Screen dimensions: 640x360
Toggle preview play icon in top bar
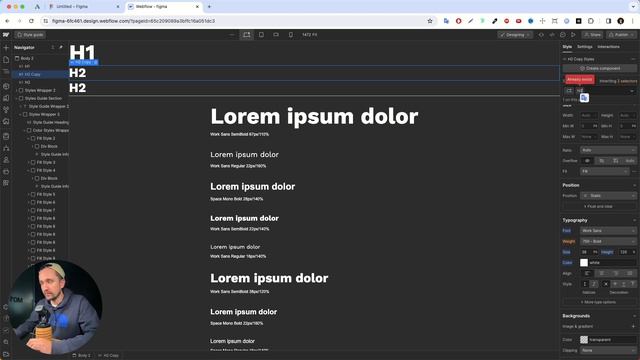[x=573, y=35]
